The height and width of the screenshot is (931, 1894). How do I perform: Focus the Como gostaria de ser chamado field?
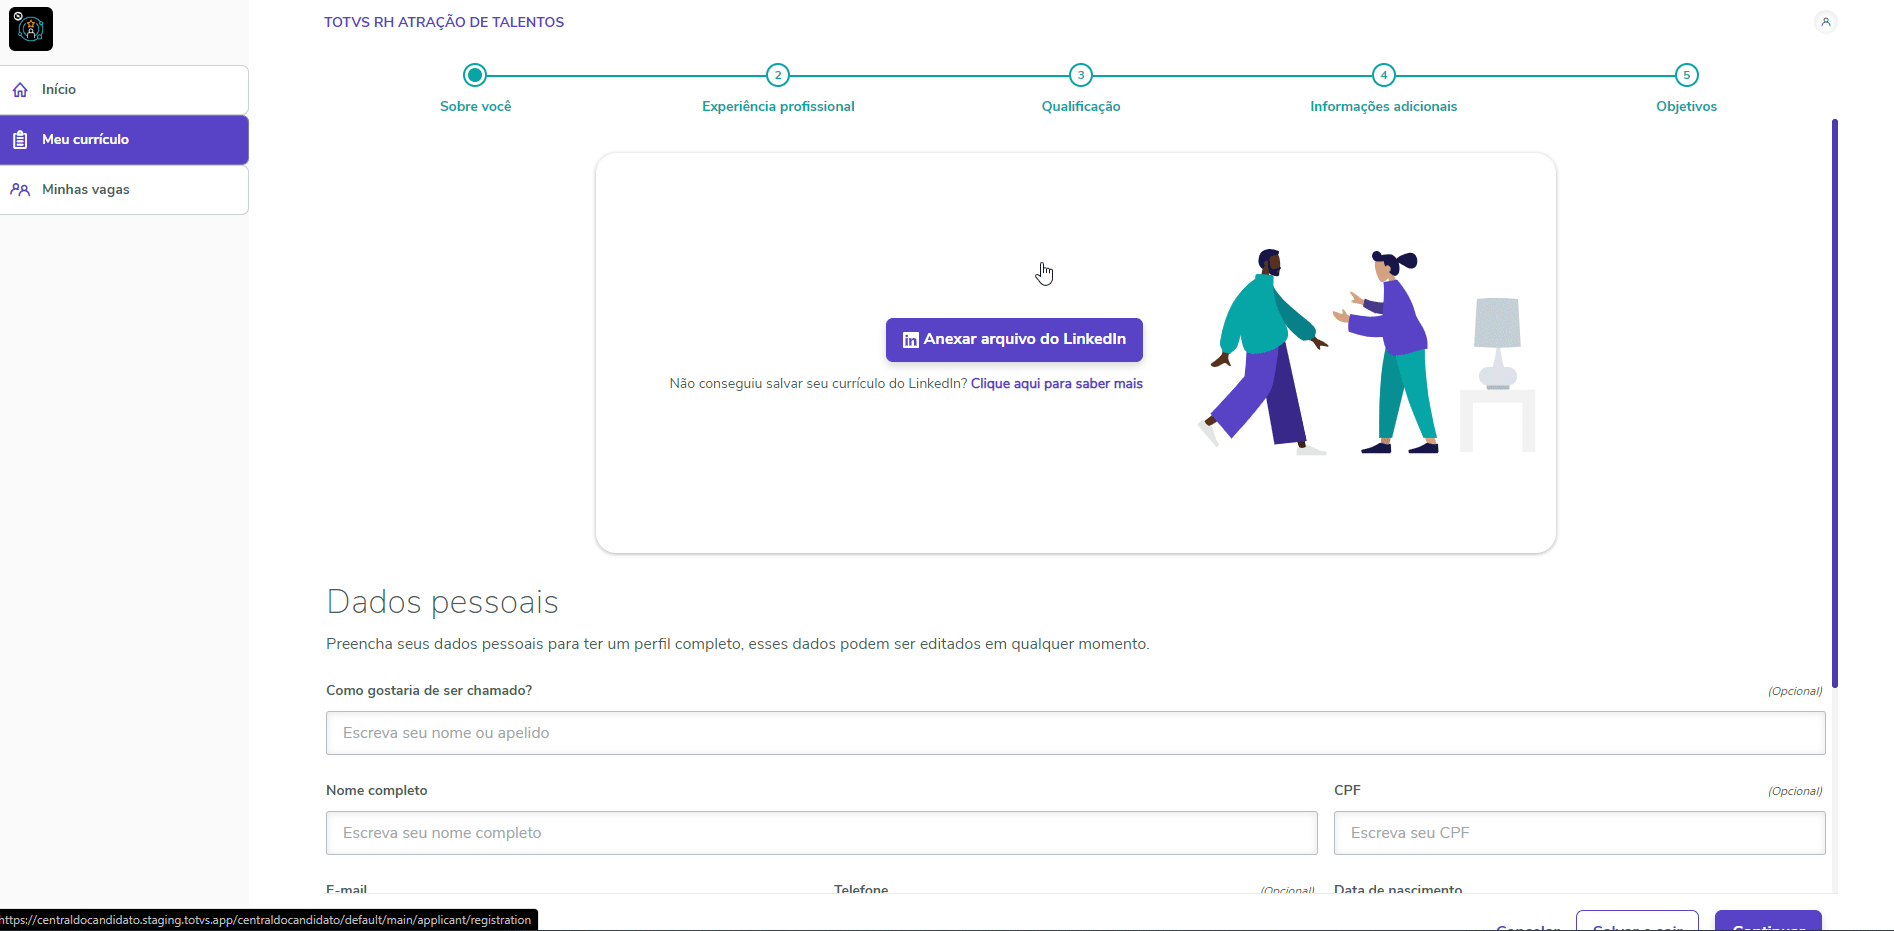click(1075, 733)
